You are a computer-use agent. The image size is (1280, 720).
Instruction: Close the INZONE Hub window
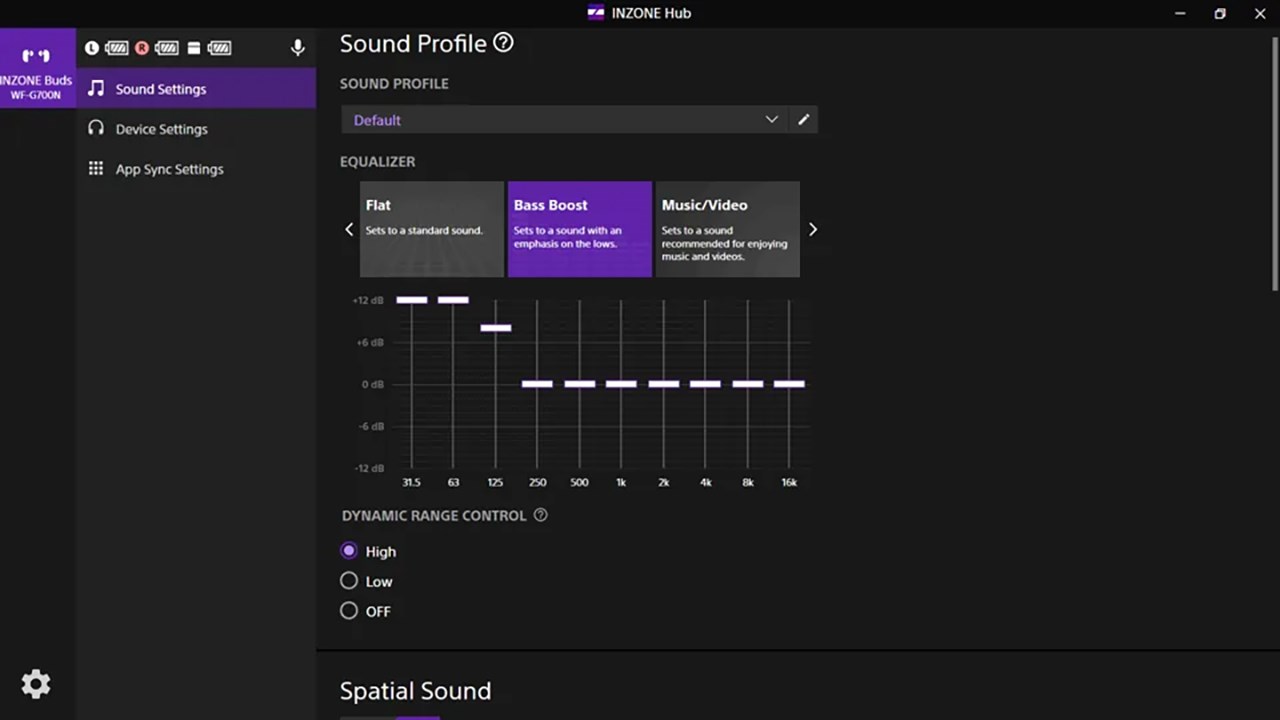(x=1260, y=13)
